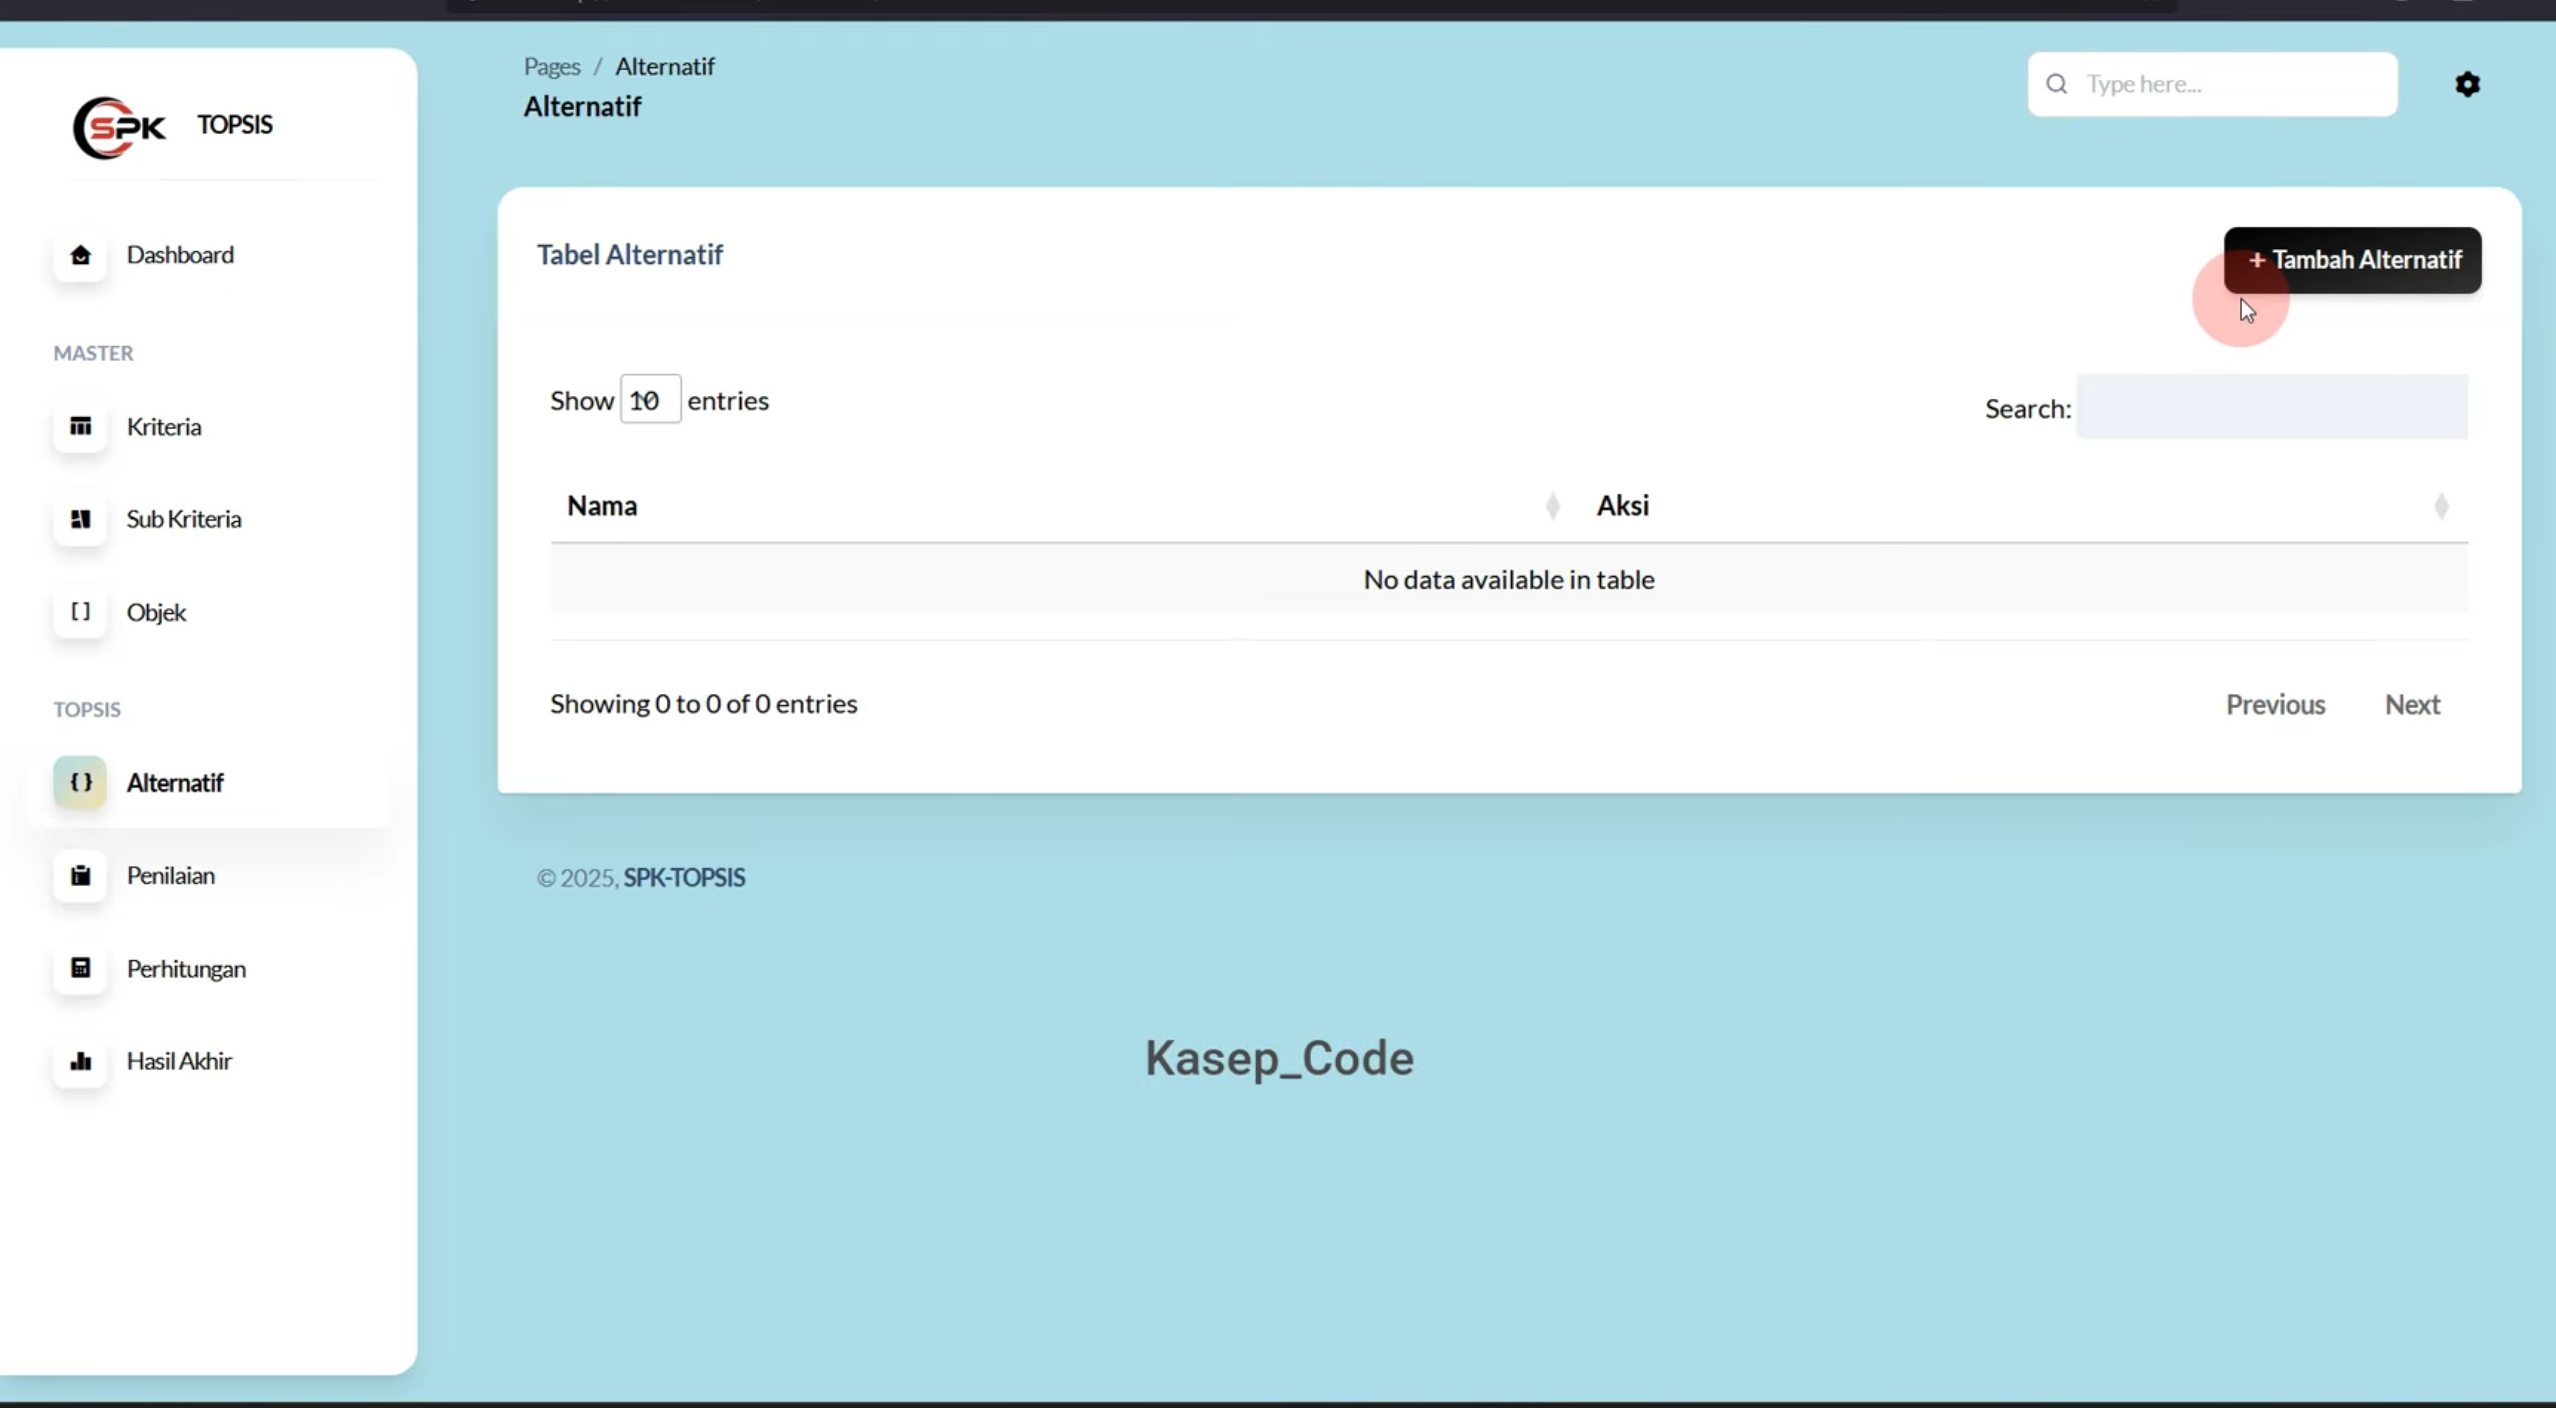Select the Objek menu label

coord(156,612)
